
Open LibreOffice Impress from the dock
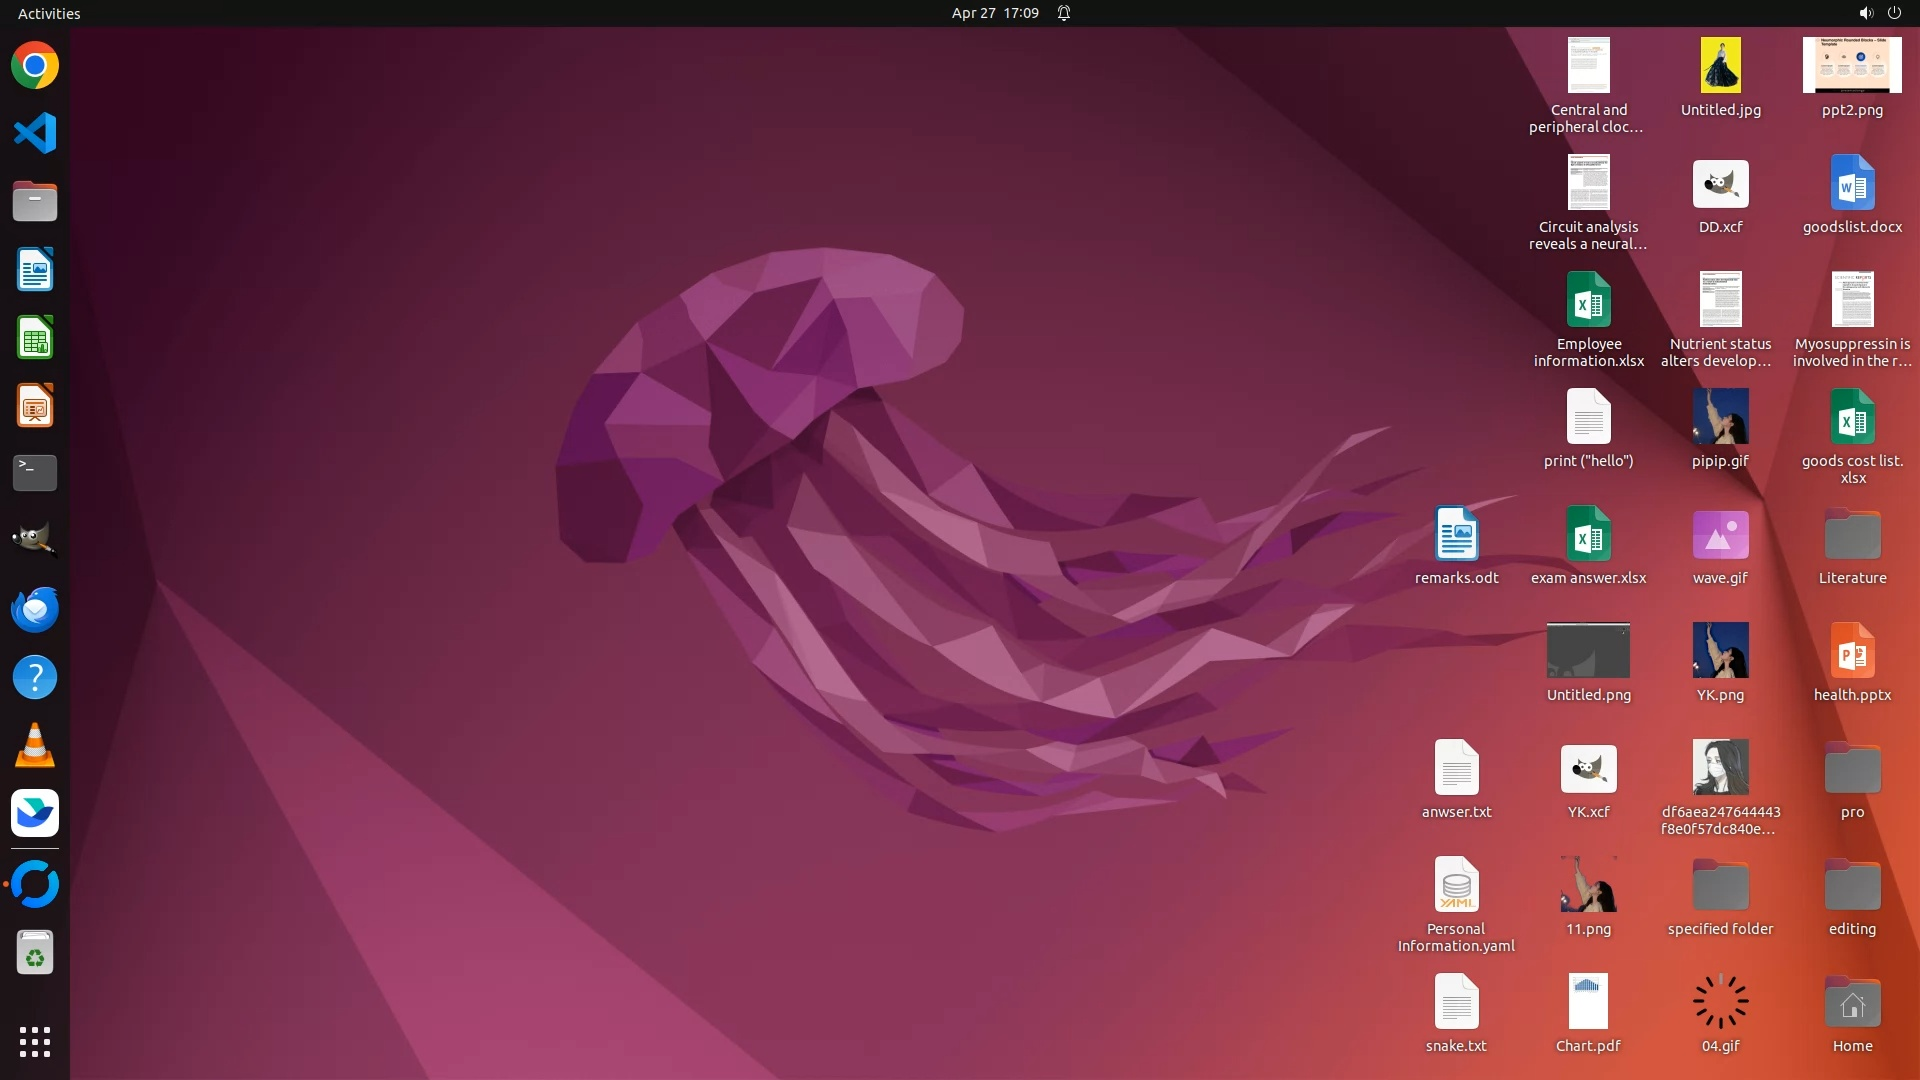click(x=35, y=406)
